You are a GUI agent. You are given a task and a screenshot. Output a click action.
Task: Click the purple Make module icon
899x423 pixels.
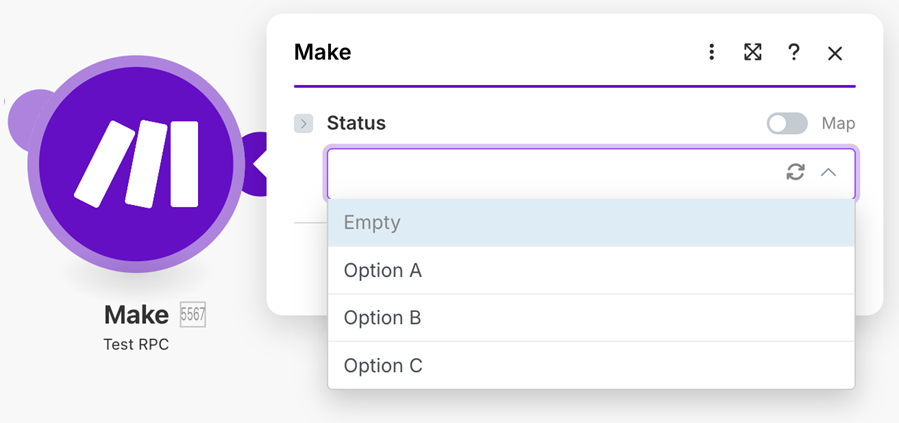tap(136, 160)
